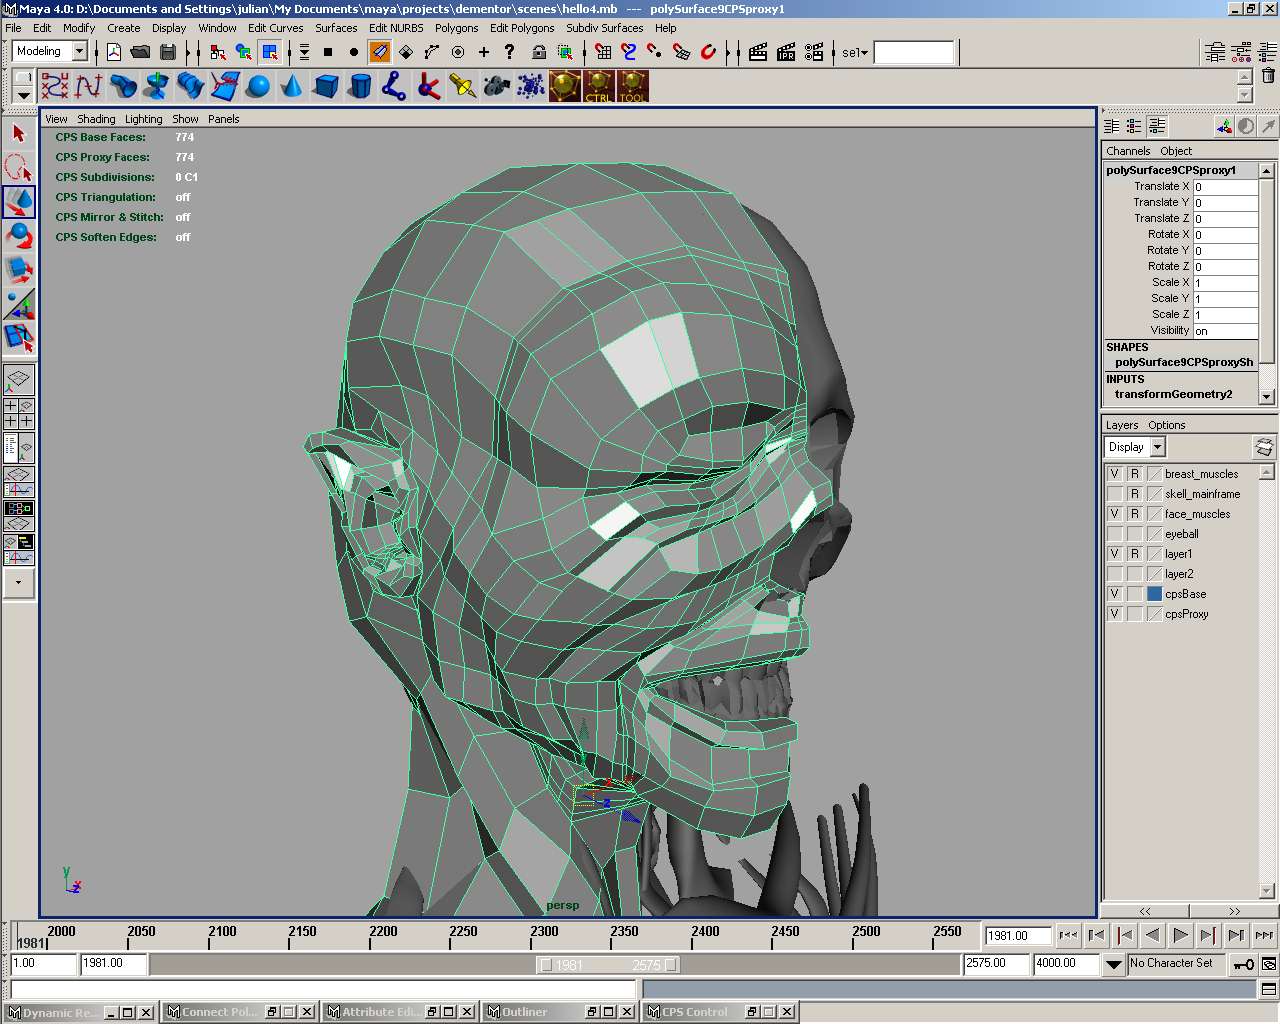Toggle visibility box for eyeball layer
The image size is (1280, 1024).
click(x=1115, y=534)
